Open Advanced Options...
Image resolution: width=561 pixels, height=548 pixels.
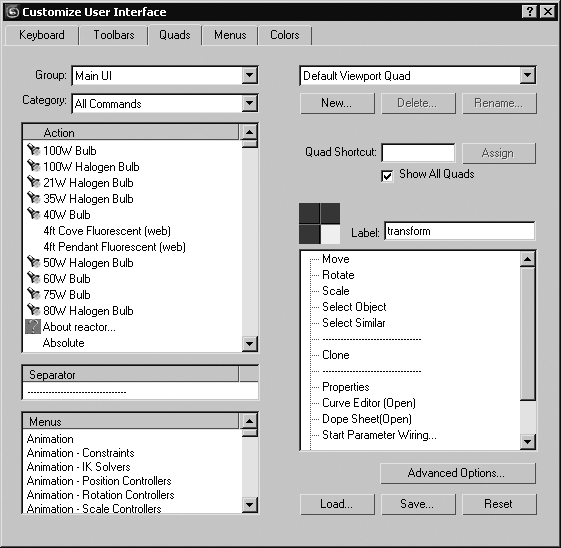point(458,473)
